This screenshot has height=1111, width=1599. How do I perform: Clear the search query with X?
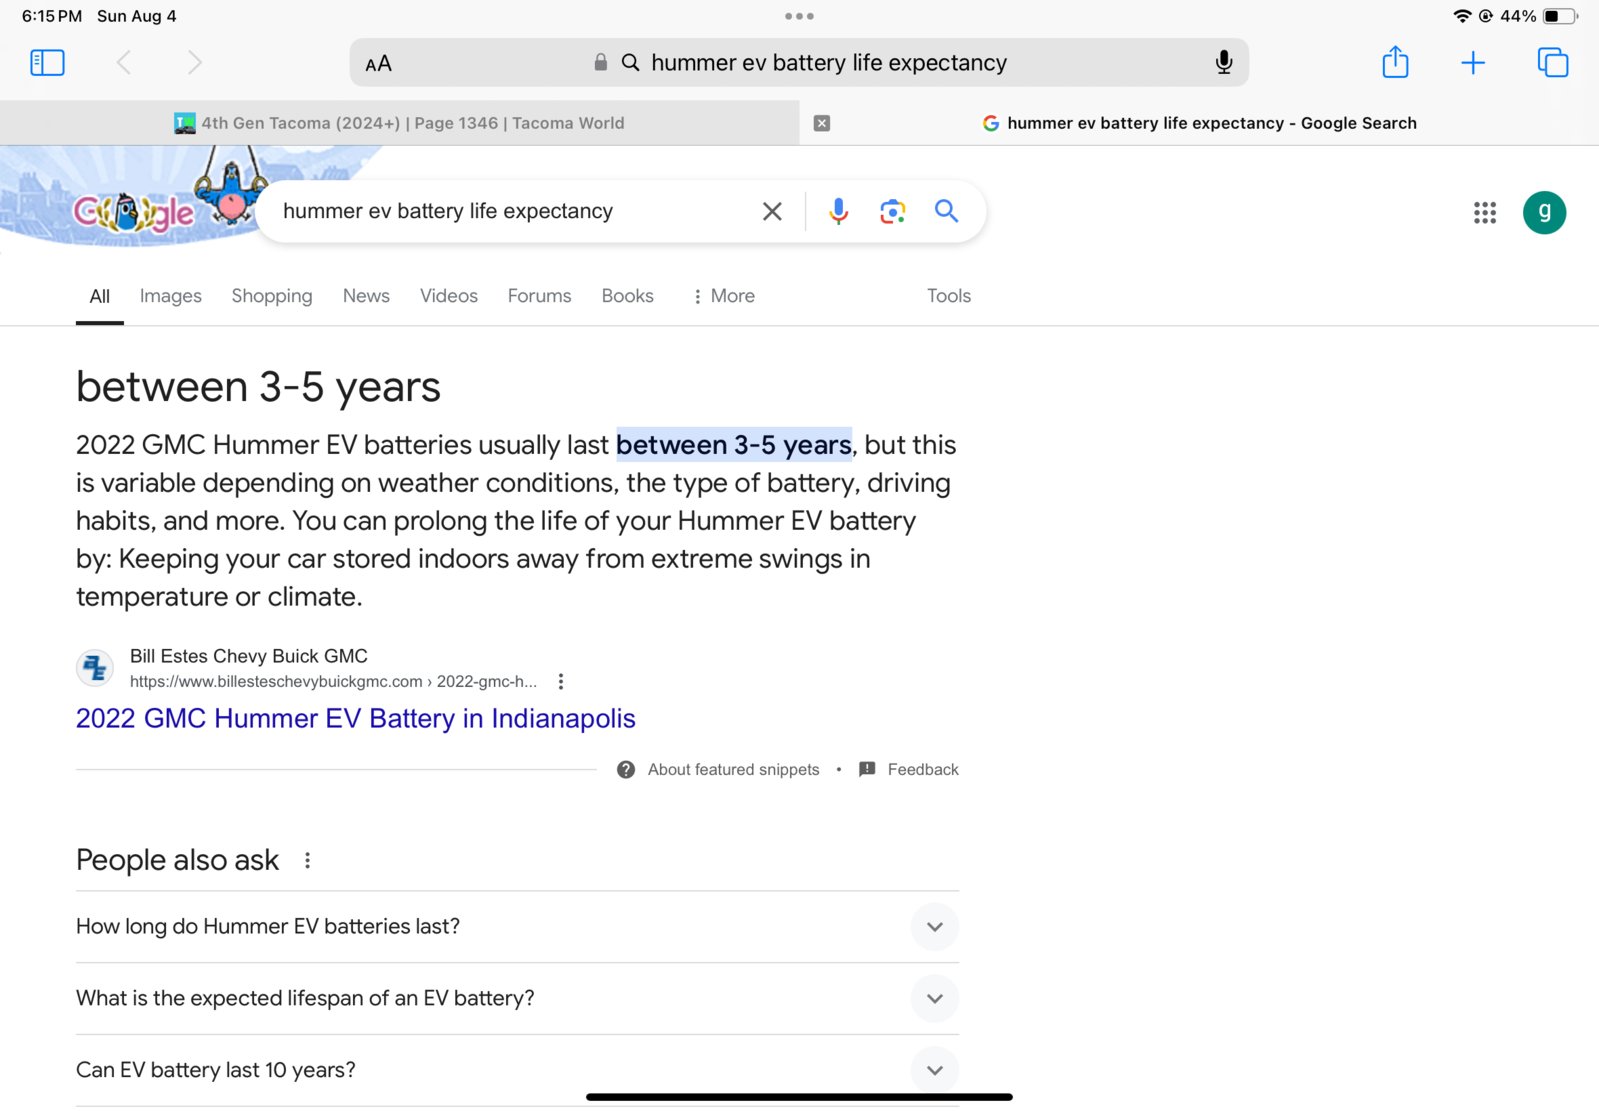coord(772,211)
